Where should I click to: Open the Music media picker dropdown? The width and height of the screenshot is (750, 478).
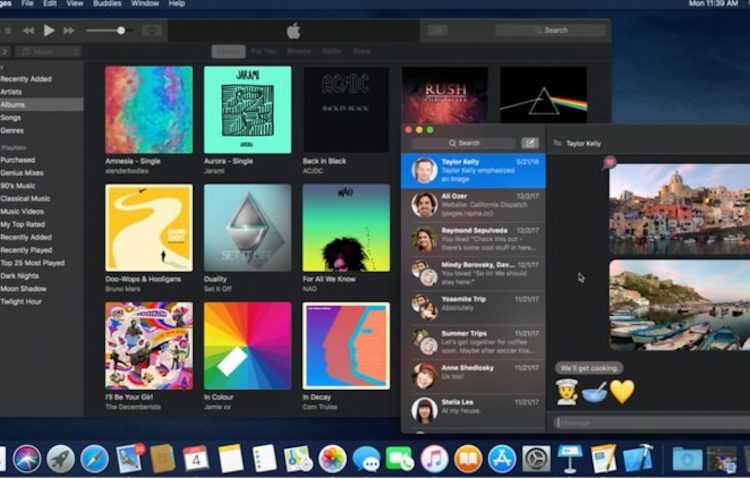[x=48, y=51]
